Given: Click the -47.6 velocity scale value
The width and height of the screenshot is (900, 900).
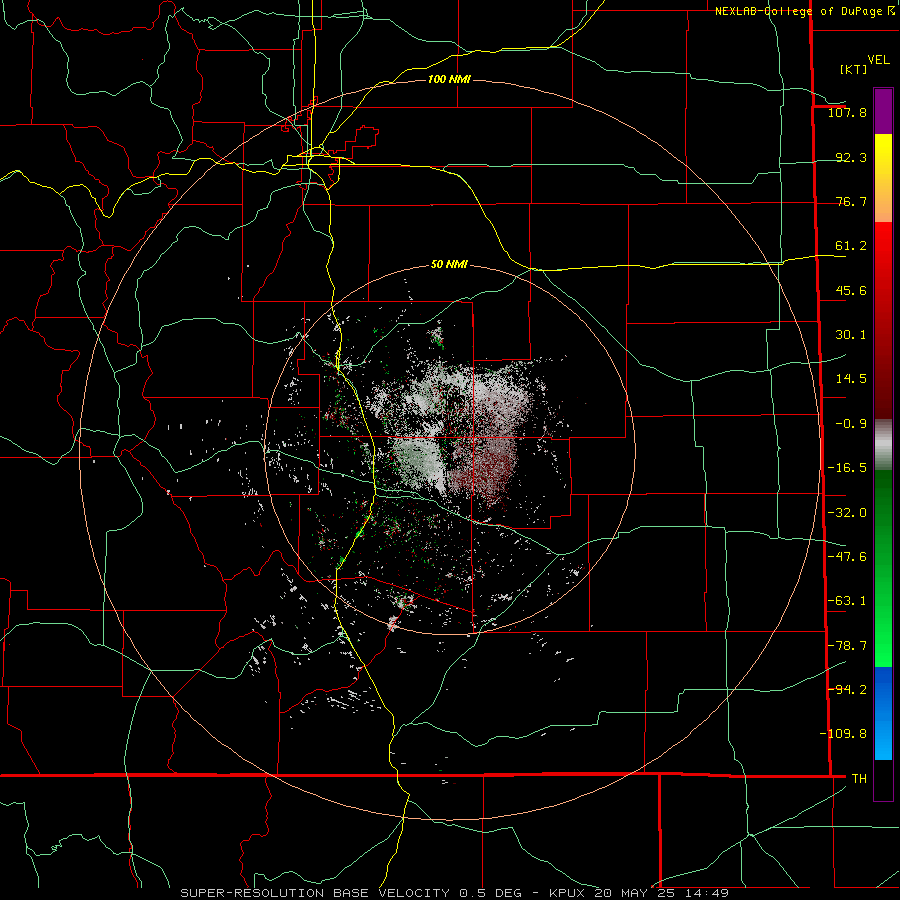Looking at the screenshot, I should click(x=847, y=557).
